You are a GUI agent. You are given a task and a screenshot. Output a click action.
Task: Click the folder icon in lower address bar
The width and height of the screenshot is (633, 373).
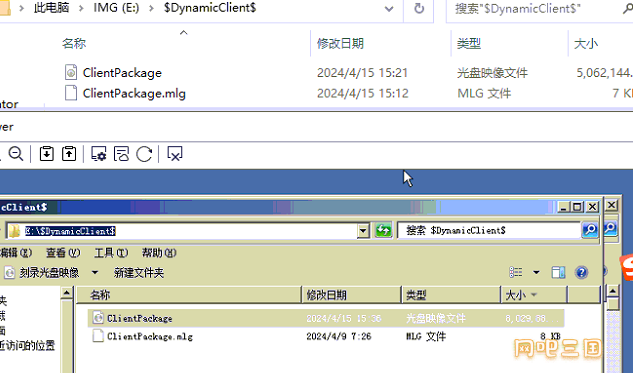(15, 231)
